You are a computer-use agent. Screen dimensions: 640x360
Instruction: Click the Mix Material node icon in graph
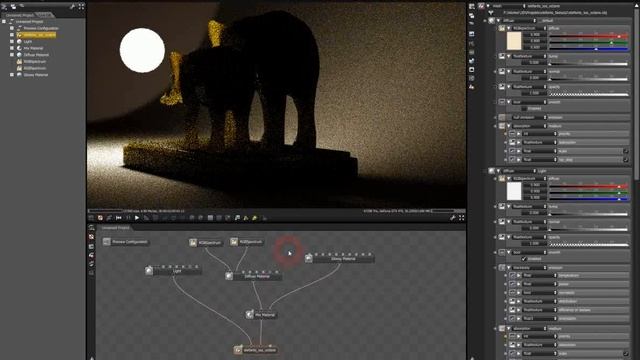[x=249, y=315]
